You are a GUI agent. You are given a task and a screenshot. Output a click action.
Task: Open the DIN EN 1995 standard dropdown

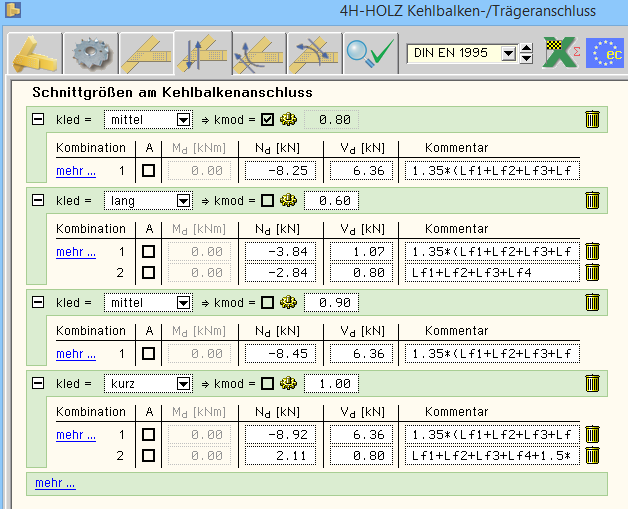509,53
